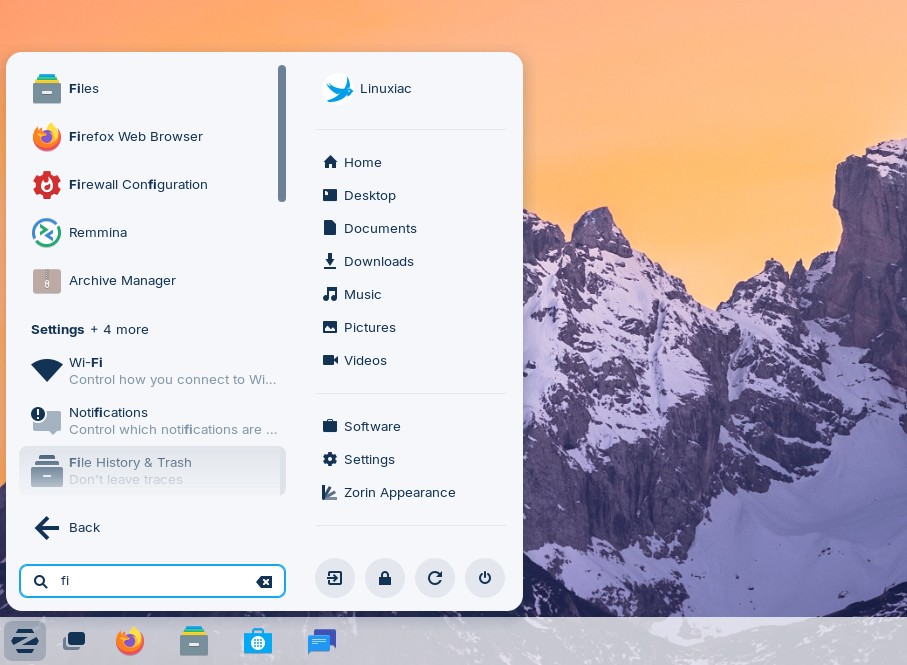
Task: Click the search field containing "fi"
Action: pyautogui.click(x=152, y=581)
